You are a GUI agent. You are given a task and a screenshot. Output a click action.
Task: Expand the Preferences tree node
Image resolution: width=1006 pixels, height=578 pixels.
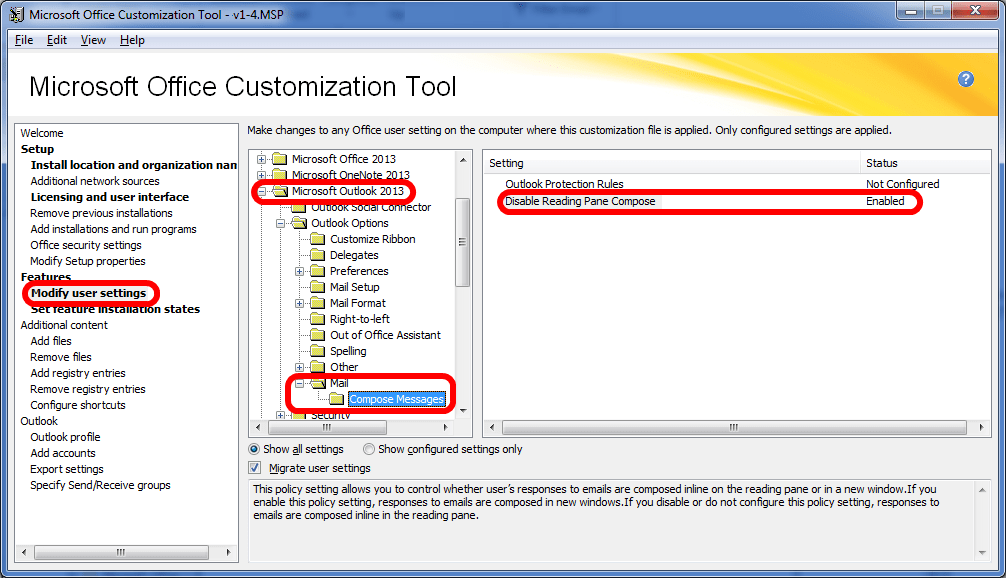[300, 271]
